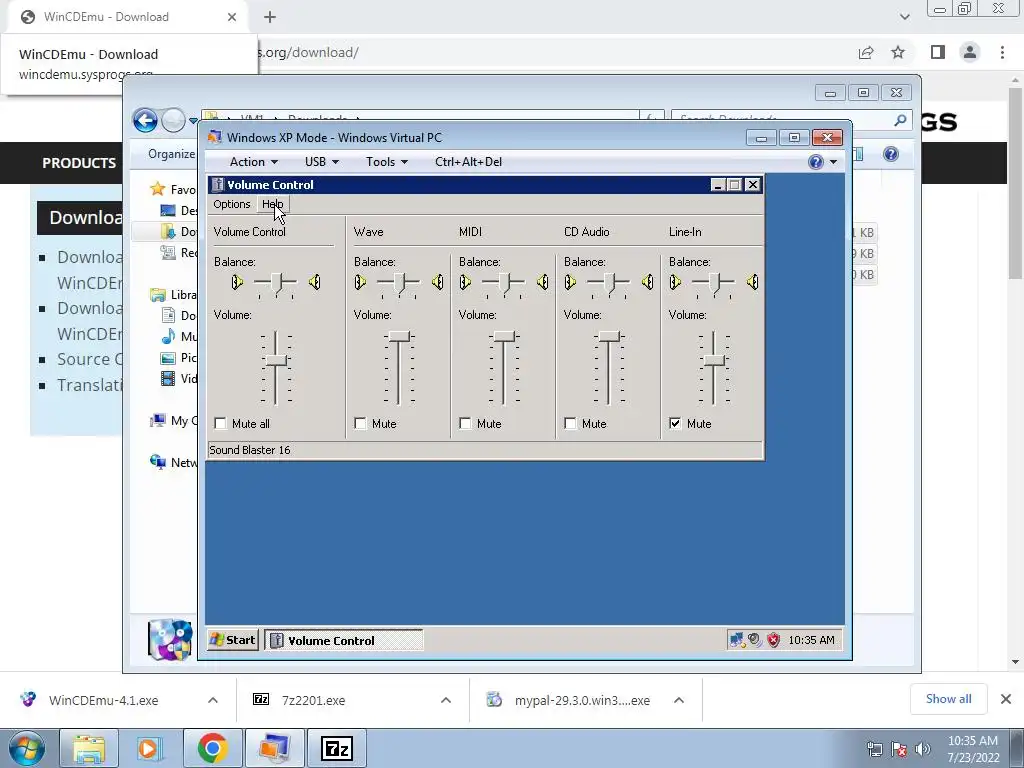Viewport: 1024px width, 768px height.
Task: Click the right speaker icon of Wave balance
Action: coord(438,282)
